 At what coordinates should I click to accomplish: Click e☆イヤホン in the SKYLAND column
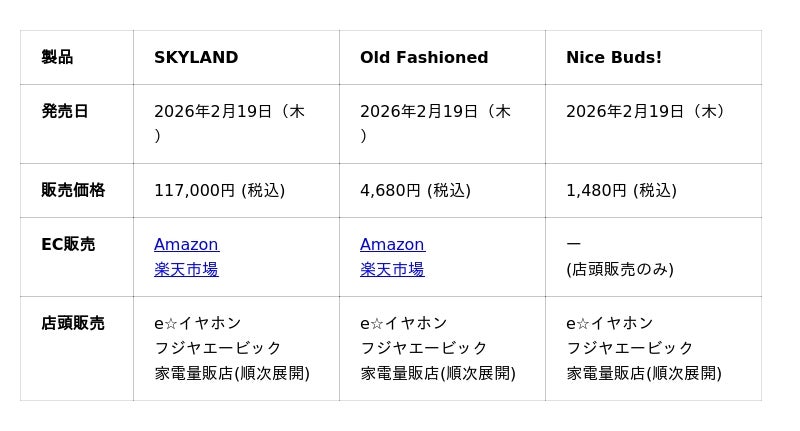pyautogui.click(x=198, y=324)
